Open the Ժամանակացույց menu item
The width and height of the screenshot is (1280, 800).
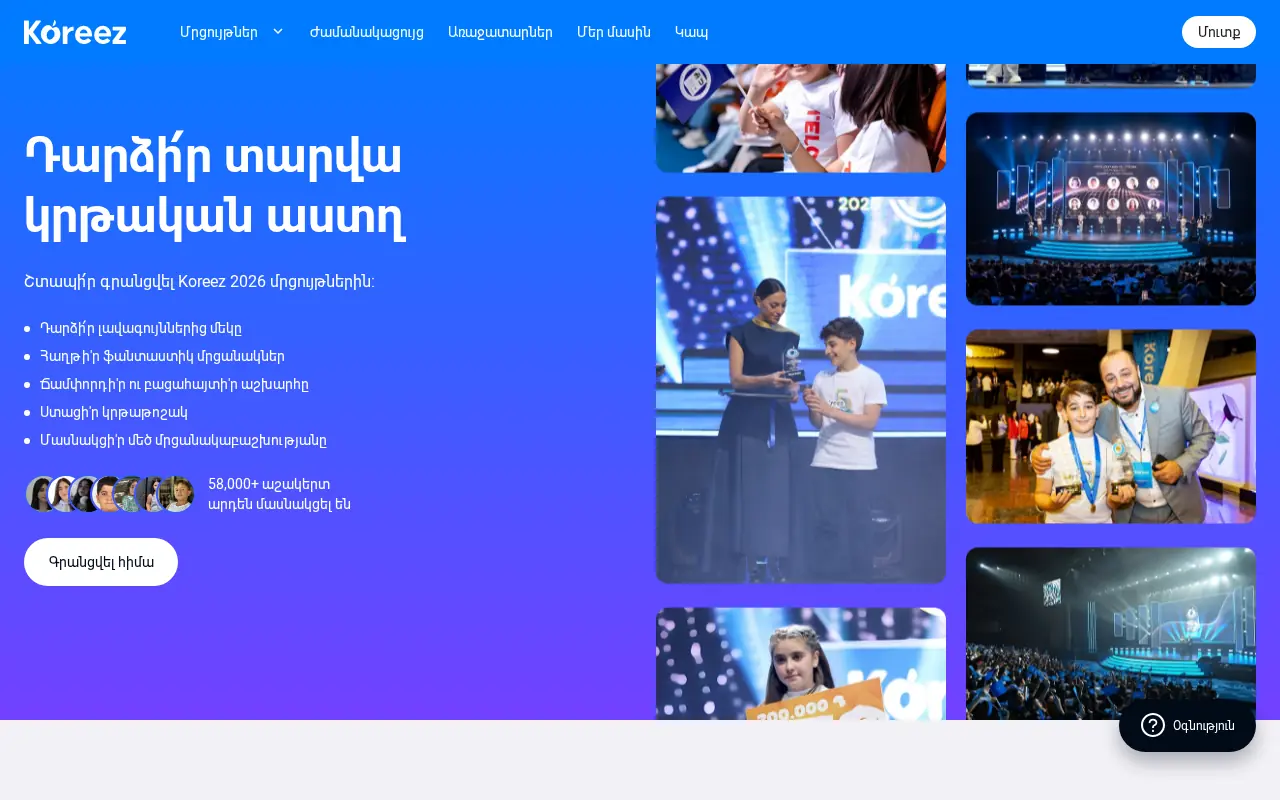point(367,32)
